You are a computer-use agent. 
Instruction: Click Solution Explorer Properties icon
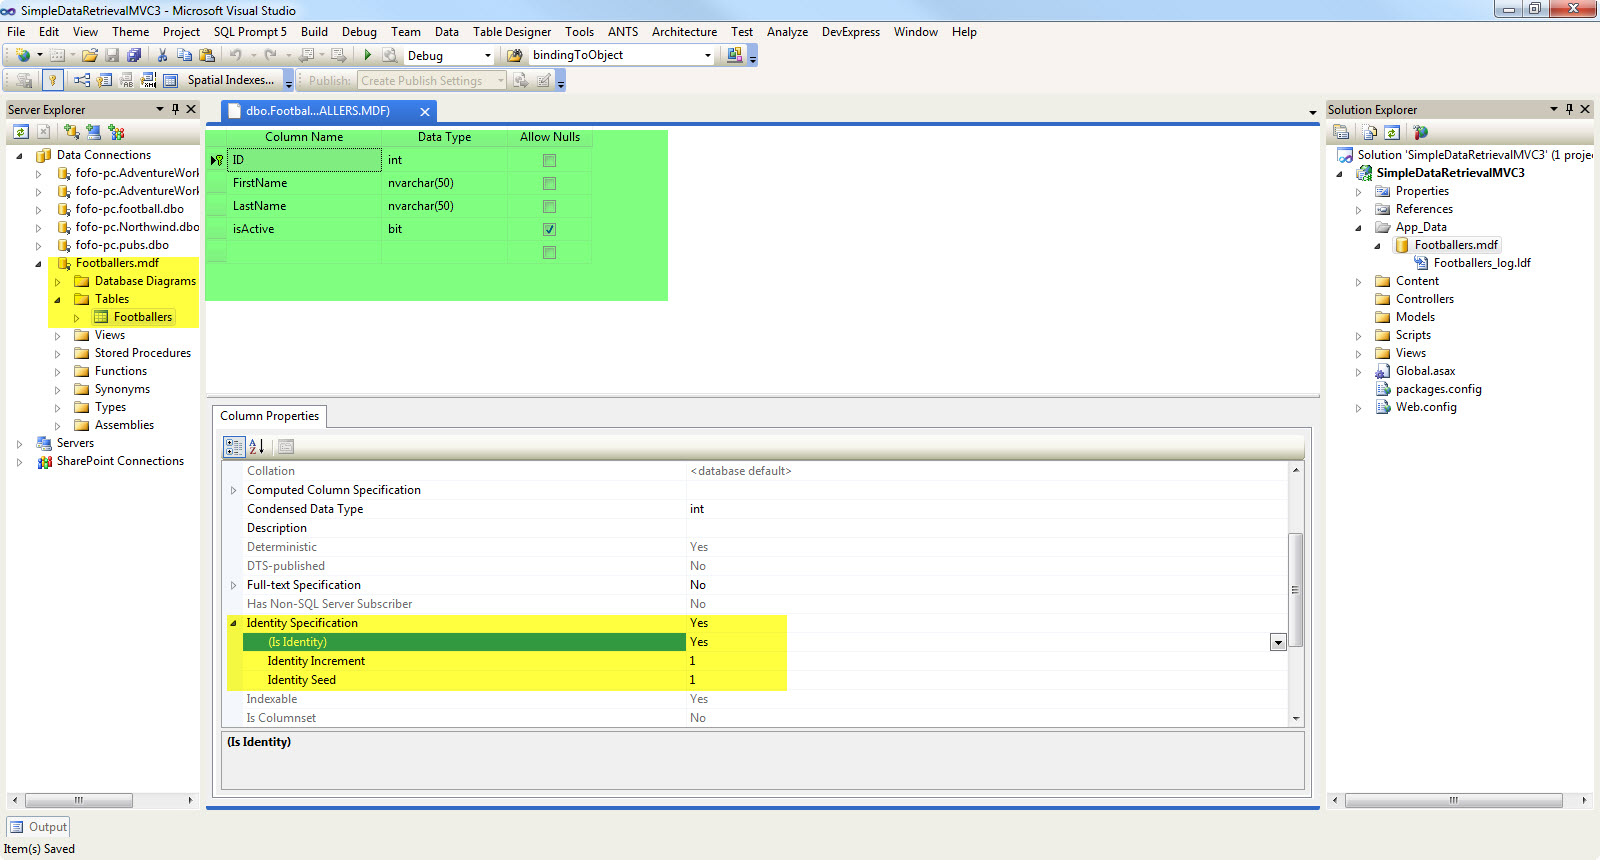(x=1341, y=132)
